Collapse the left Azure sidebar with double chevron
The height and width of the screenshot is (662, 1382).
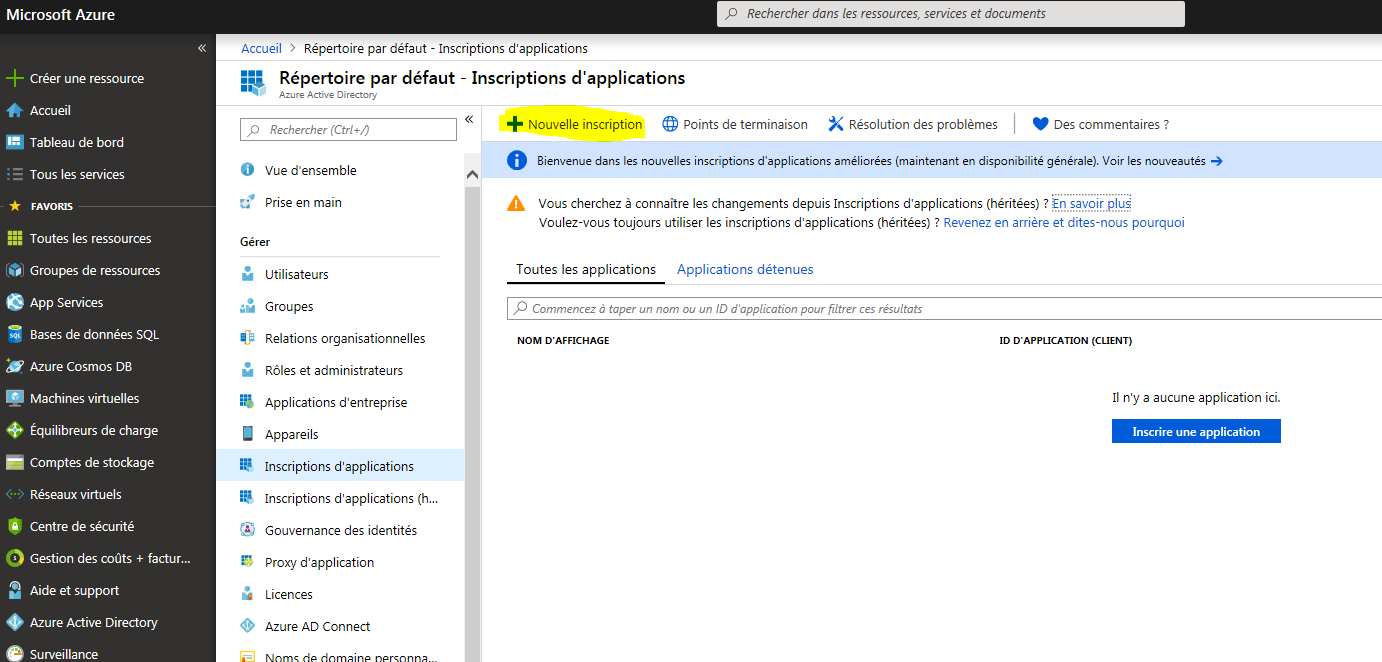pyautogui.click(x=202, y=48)
